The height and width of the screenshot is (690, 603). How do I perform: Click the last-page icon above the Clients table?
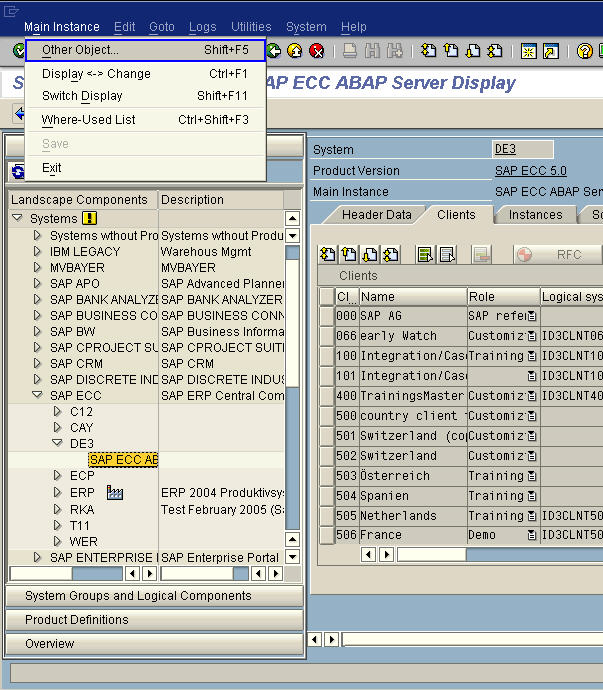(391, 254)
